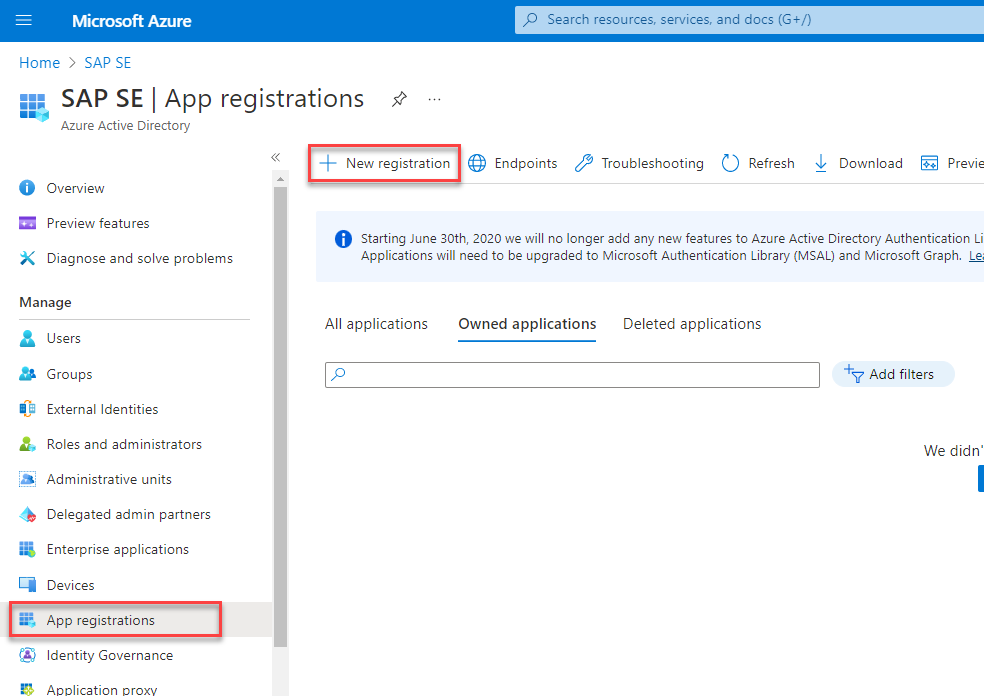984x696 pixels.
Task: Start a New registration
Action: [385, 163]
